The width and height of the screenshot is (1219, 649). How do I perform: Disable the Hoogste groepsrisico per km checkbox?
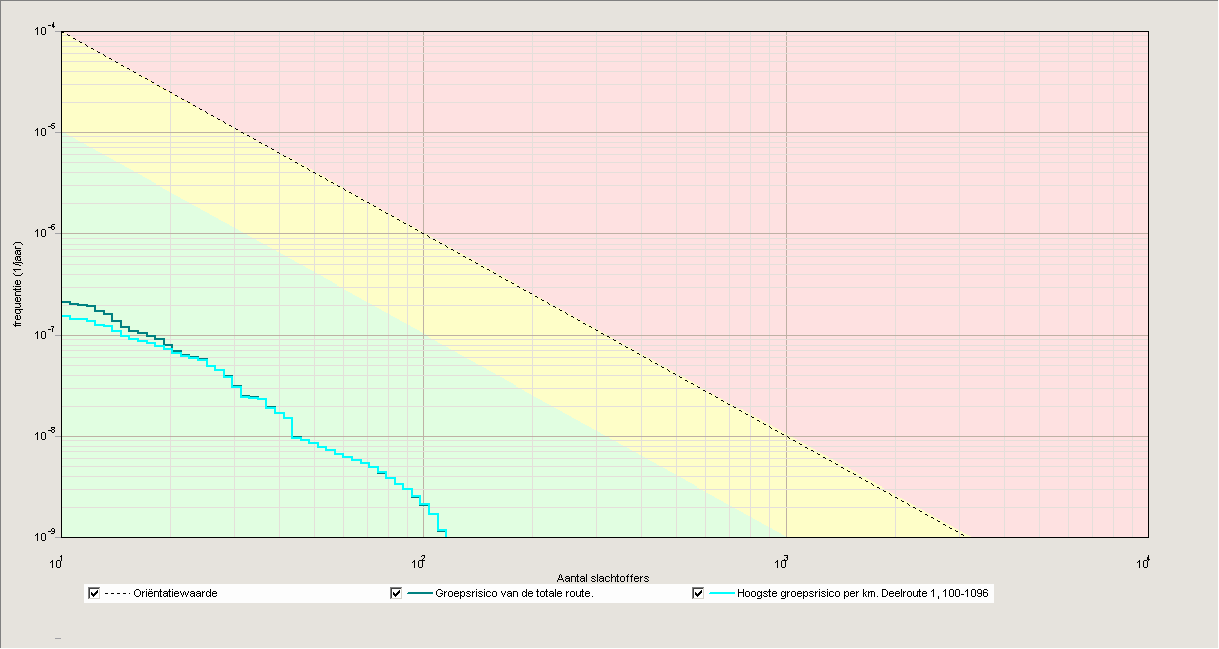[697, 592]
